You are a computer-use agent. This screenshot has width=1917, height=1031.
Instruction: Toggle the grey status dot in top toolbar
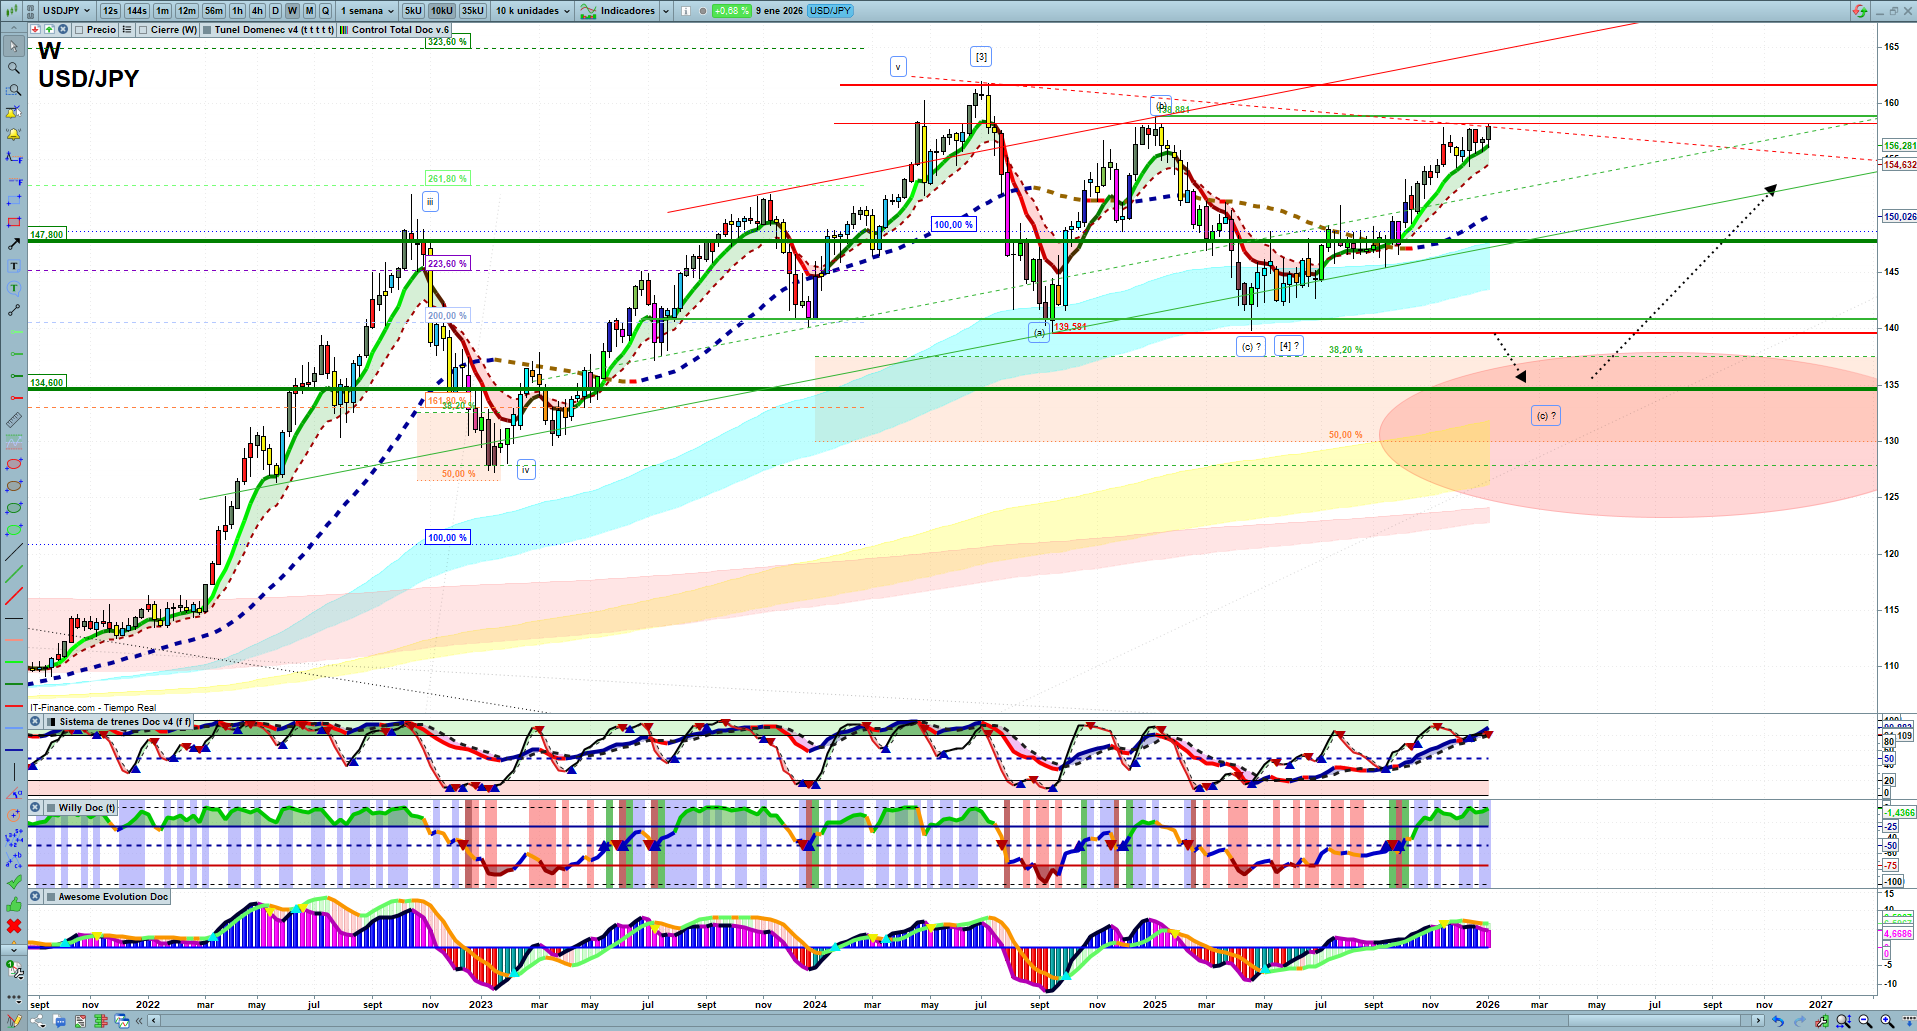[703, 11]
